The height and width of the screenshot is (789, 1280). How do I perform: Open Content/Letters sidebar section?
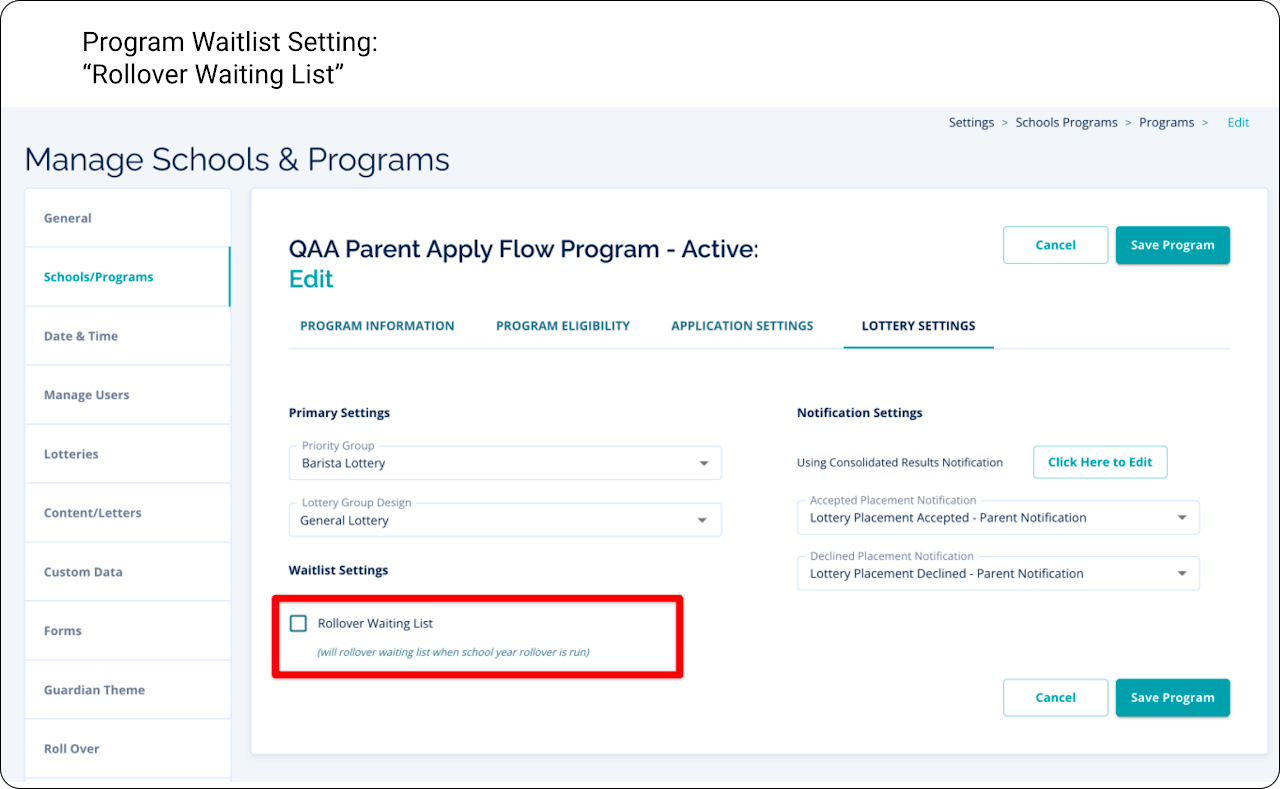point(93,513)
